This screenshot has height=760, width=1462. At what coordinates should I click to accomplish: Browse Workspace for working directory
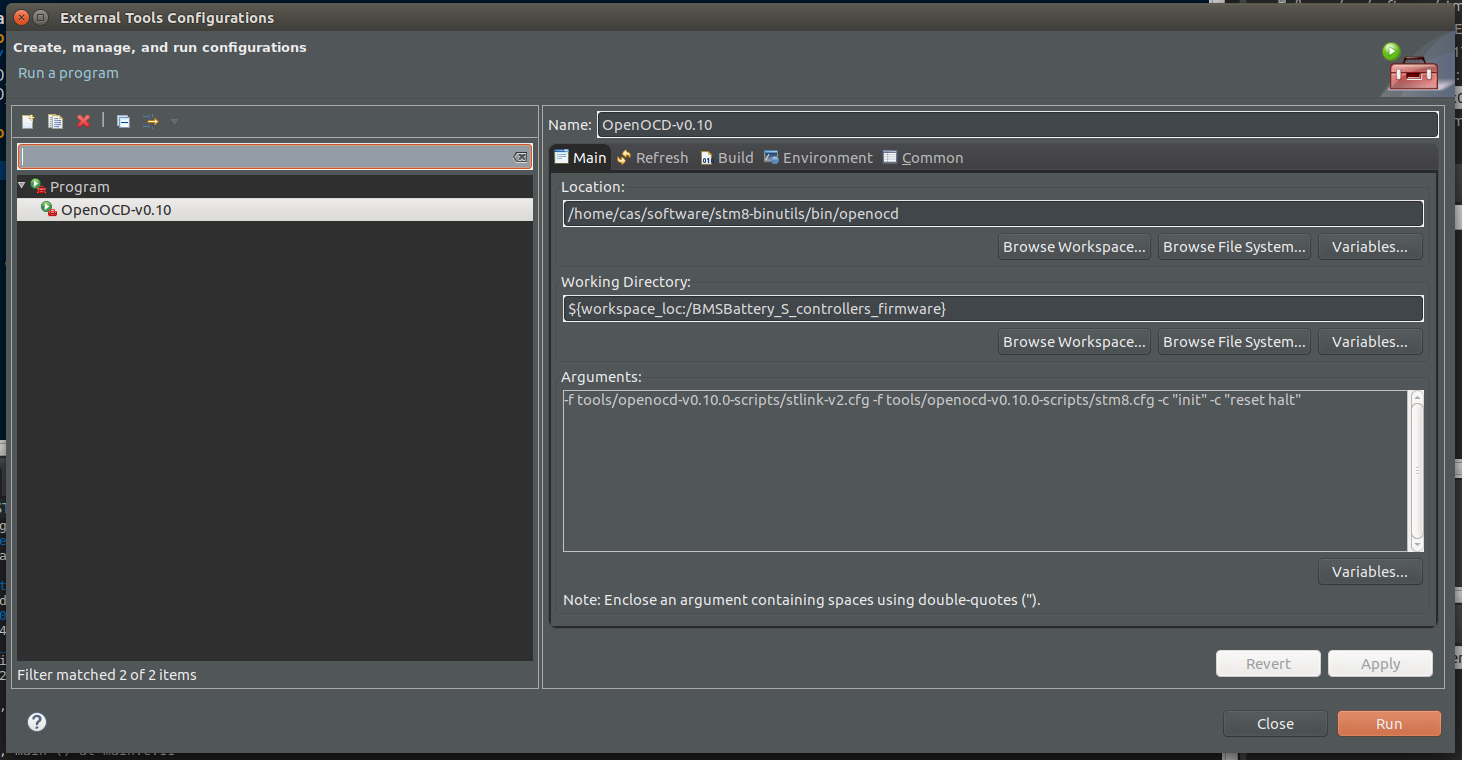pyautogui.click(x=1074, y=342)
